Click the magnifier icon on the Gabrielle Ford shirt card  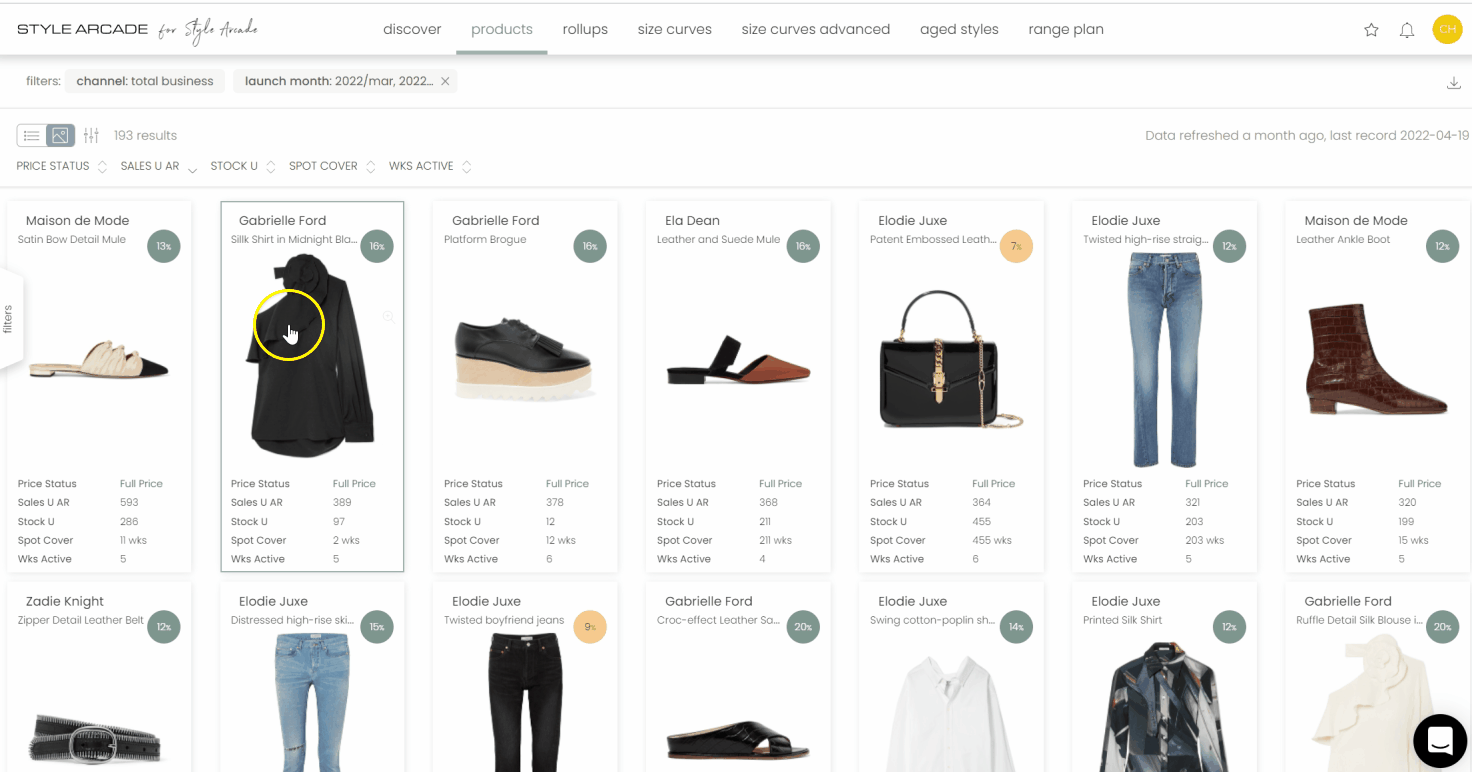[x=388, y=316]
